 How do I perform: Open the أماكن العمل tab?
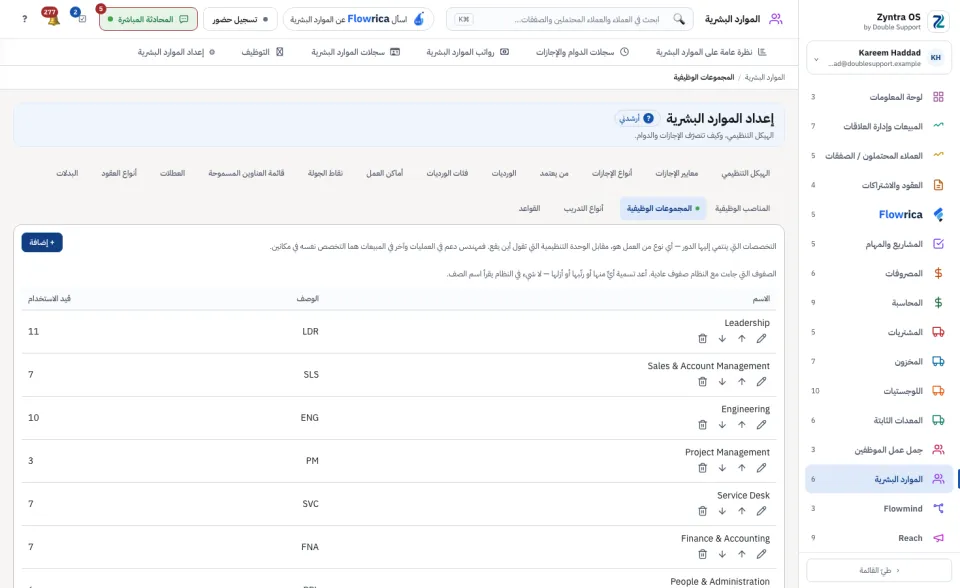point(384,173)
